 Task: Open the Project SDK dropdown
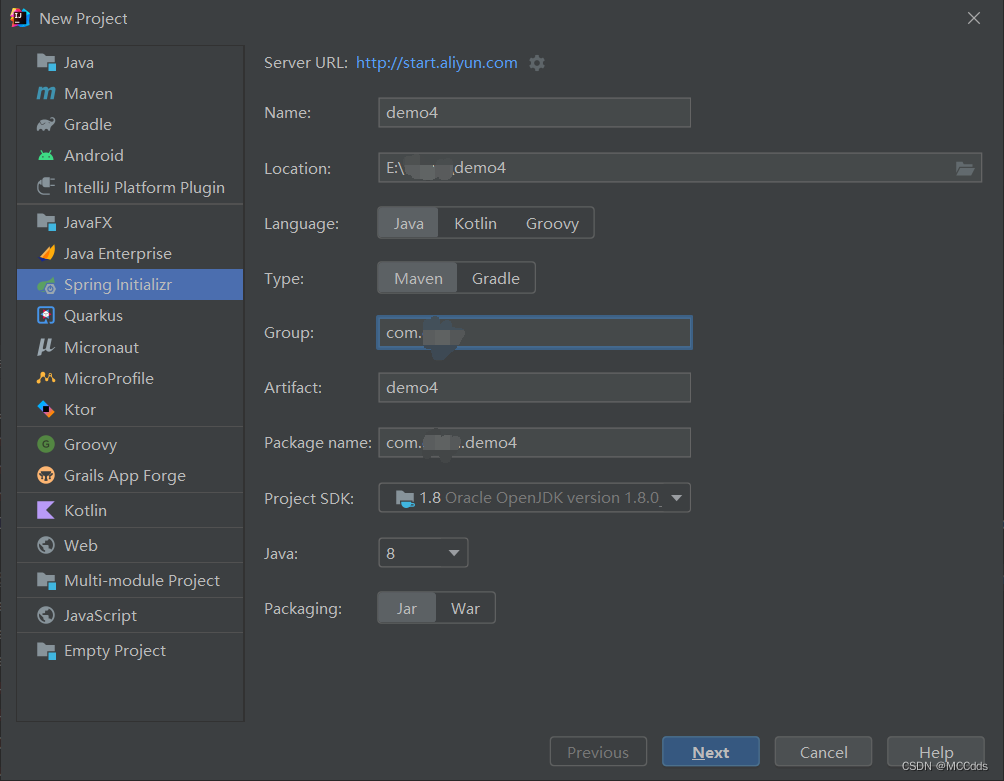pyautogui.click(x=535, y=497)
